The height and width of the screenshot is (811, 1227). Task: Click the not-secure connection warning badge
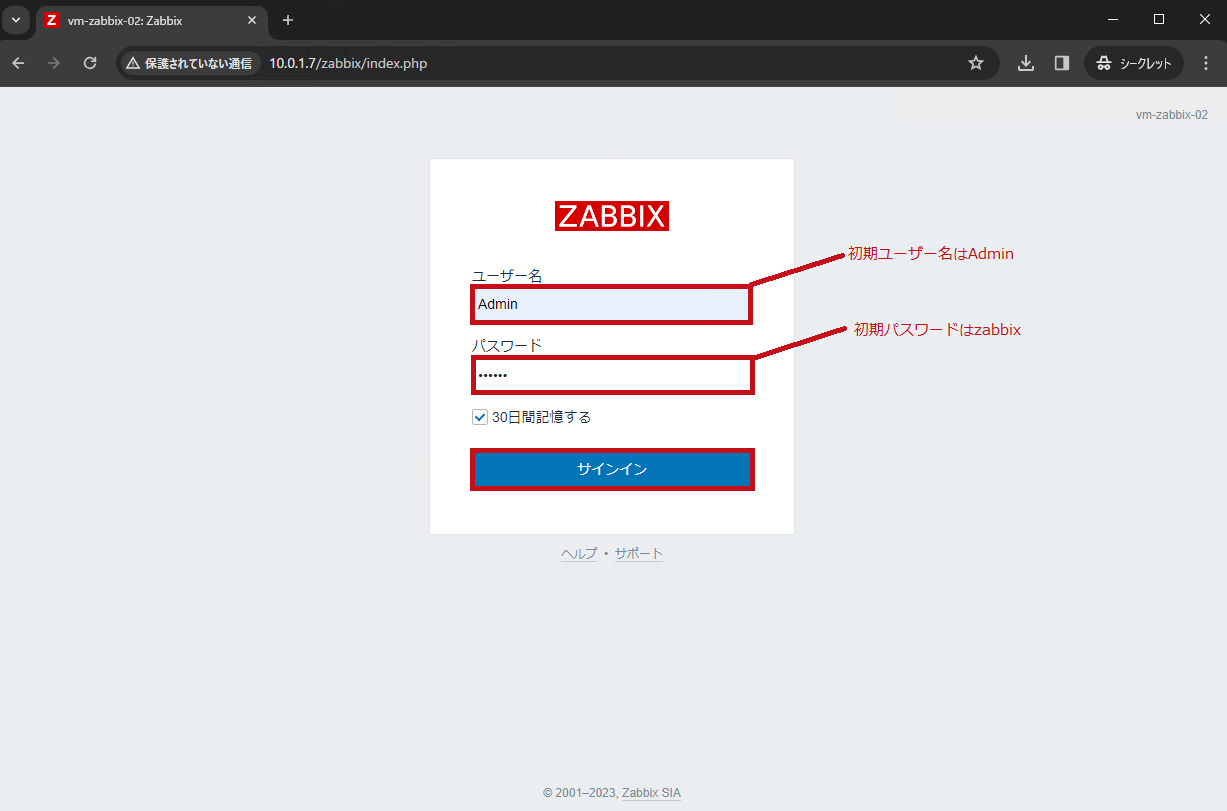tap(189, 63)
